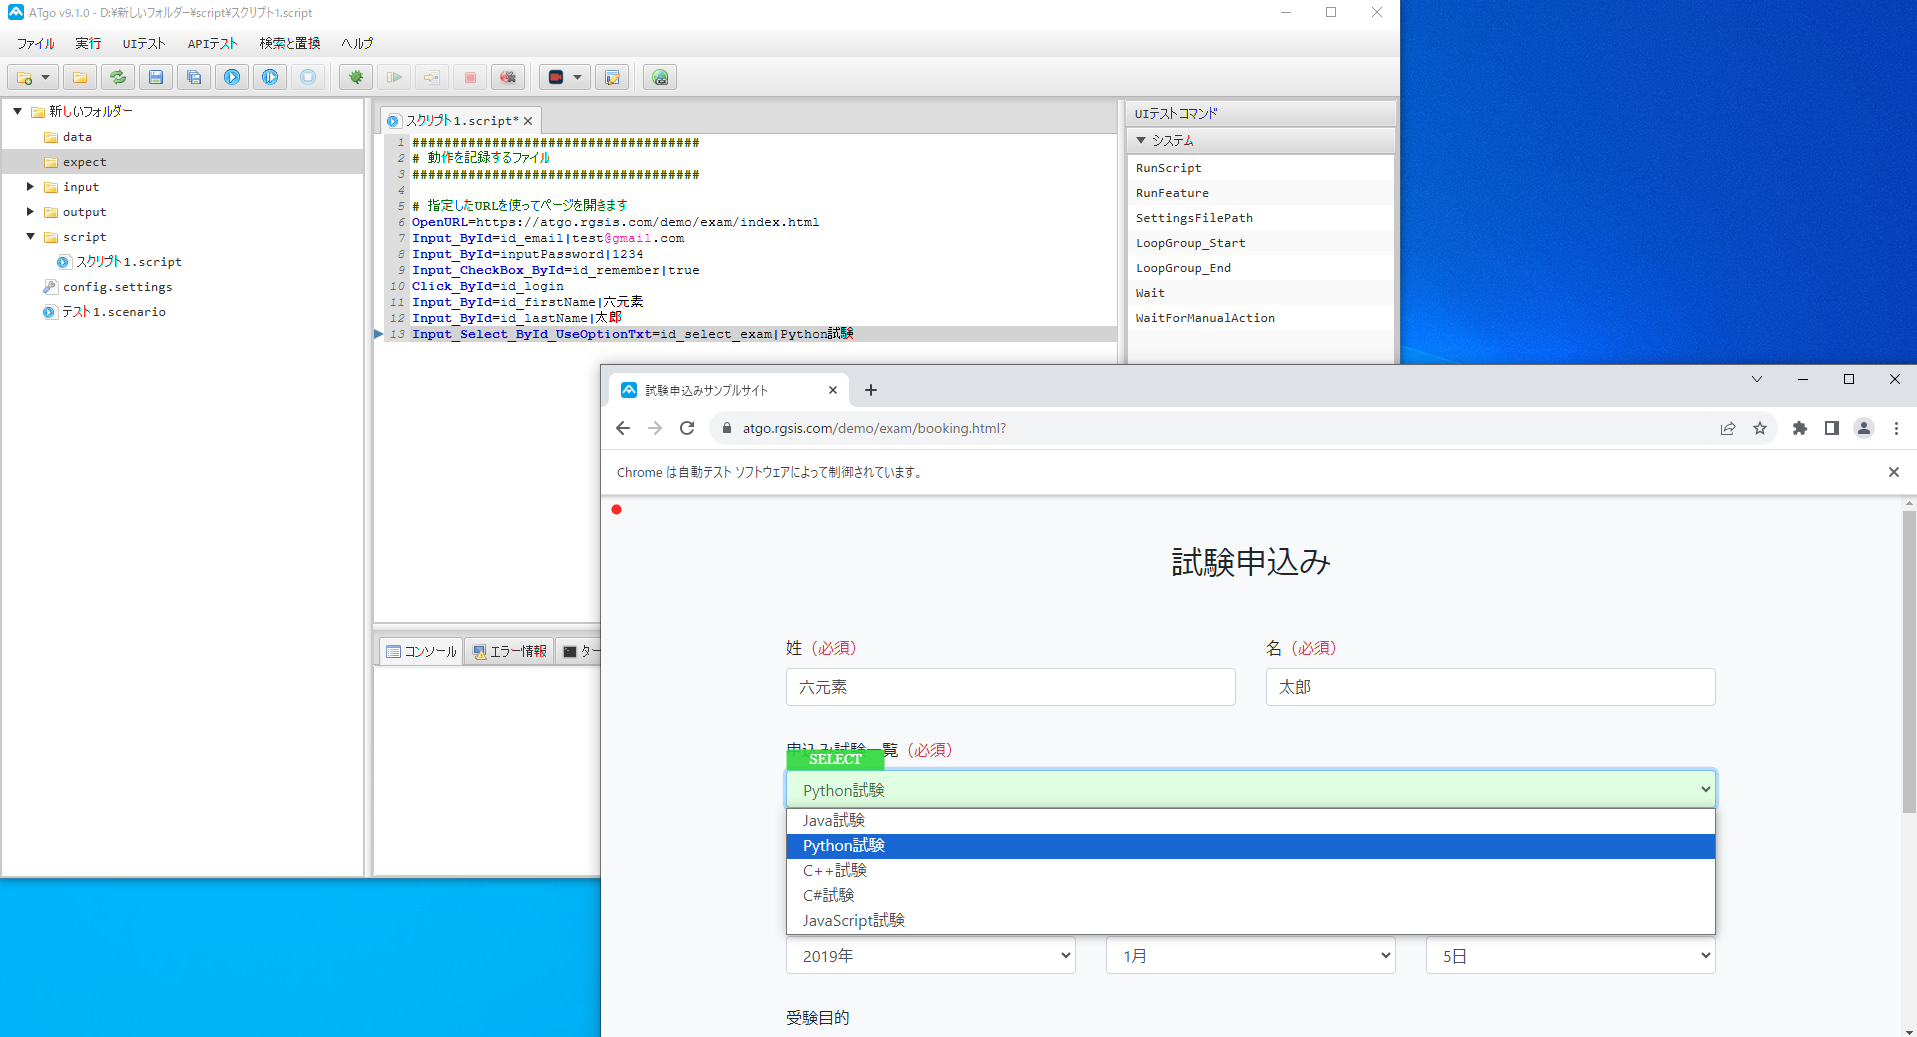
Task: Save all open files
Action: coord(193,77)
